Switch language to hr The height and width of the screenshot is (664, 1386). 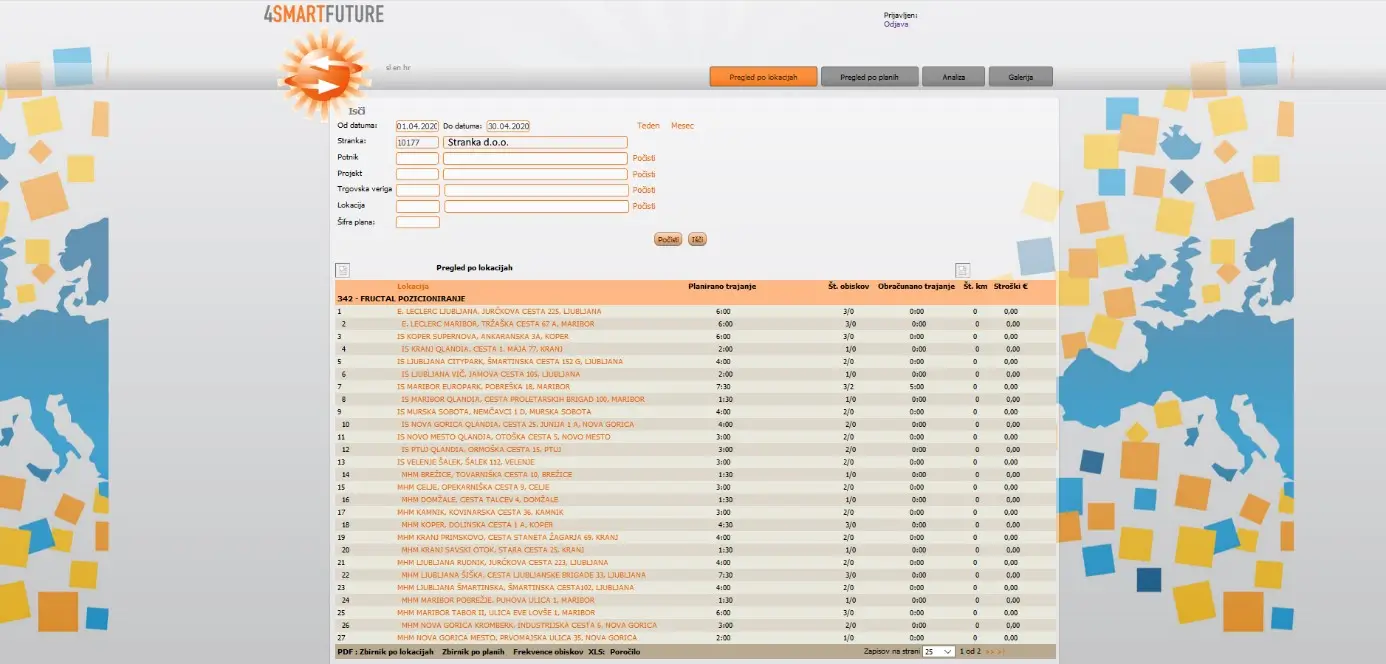tap(407, 68)
